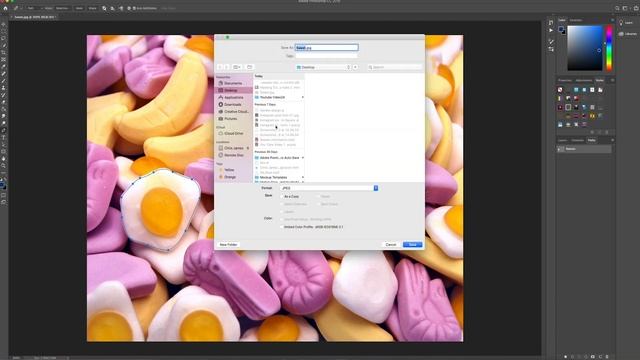Select the Brush tool

(4, 81)
